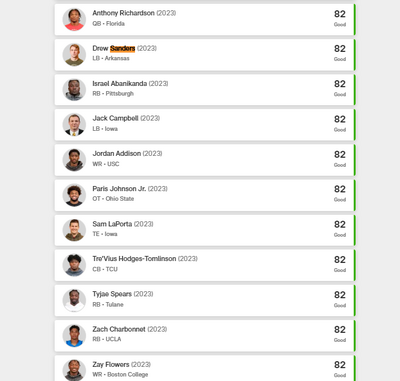Click Tyjae Spears' player headshot

(x=74, y=301)
